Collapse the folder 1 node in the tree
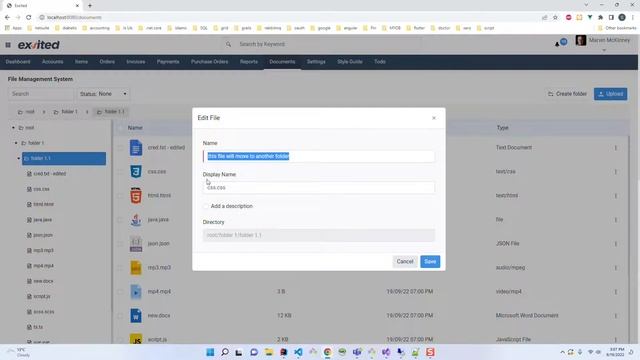 [16, 143]
